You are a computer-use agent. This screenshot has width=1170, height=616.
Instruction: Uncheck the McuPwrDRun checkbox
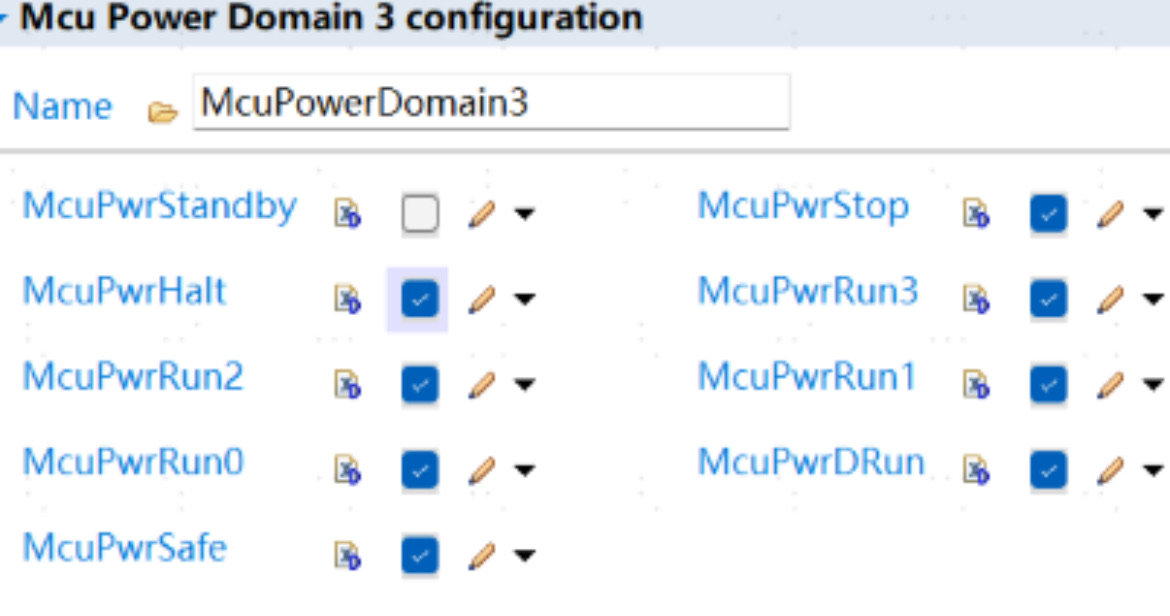click(x=1048, y=471)
